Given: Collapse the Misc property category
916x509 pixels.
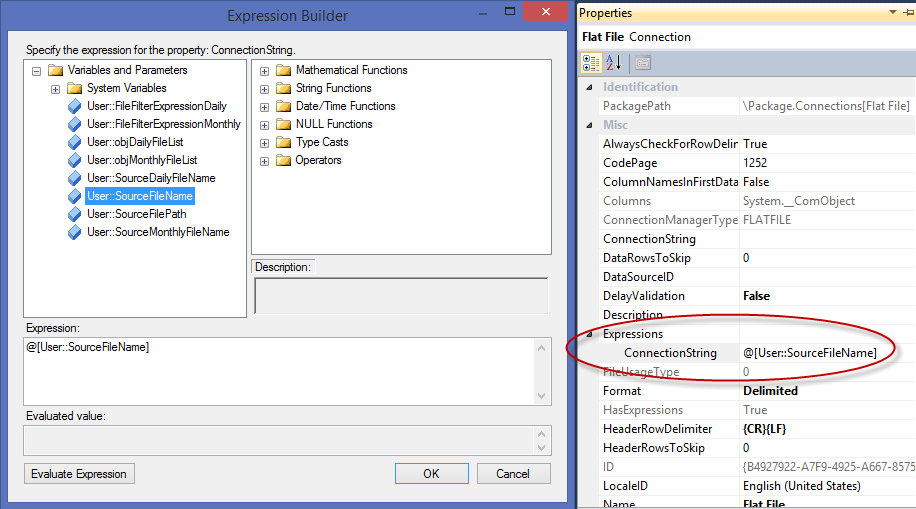Looking at the screenshot, I should click(x=589, y=125).
